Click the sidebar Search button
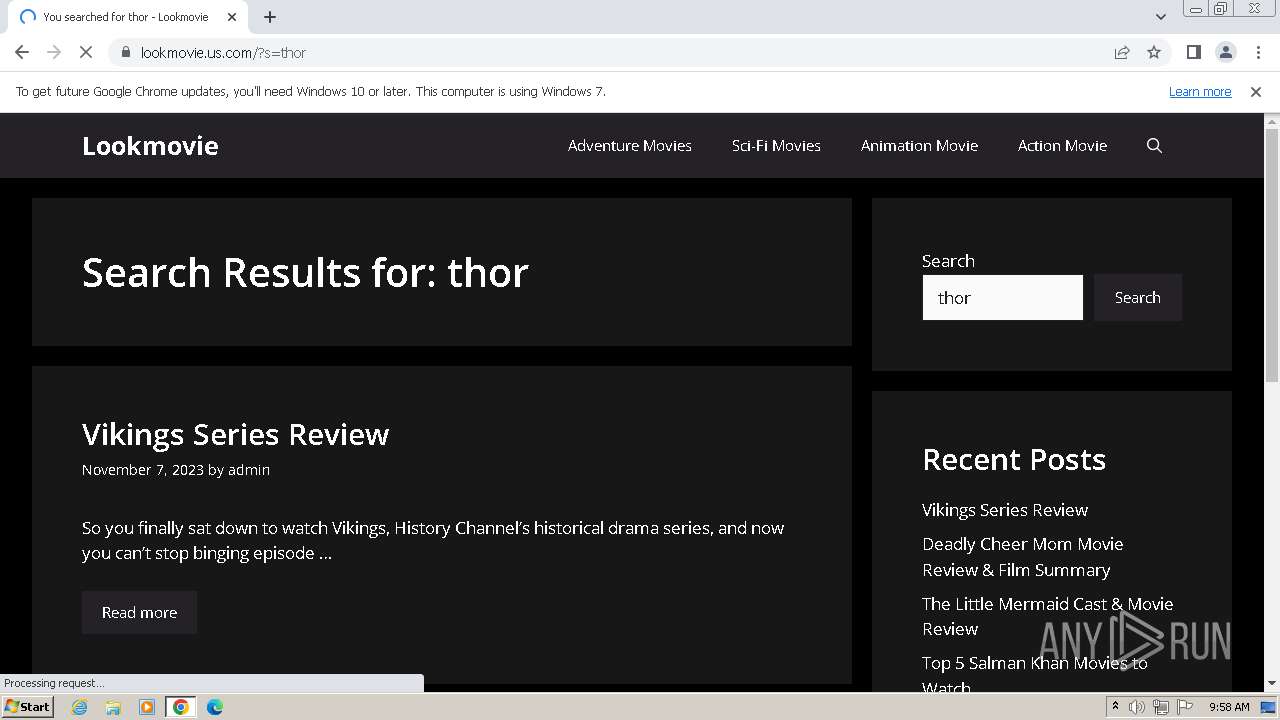 pyautogui.click(x=1138, y=298)
